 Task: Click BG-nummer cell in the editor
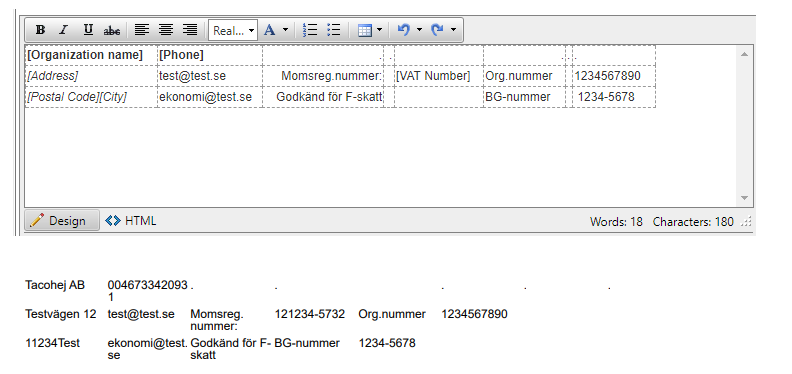[x=524, y=97]
